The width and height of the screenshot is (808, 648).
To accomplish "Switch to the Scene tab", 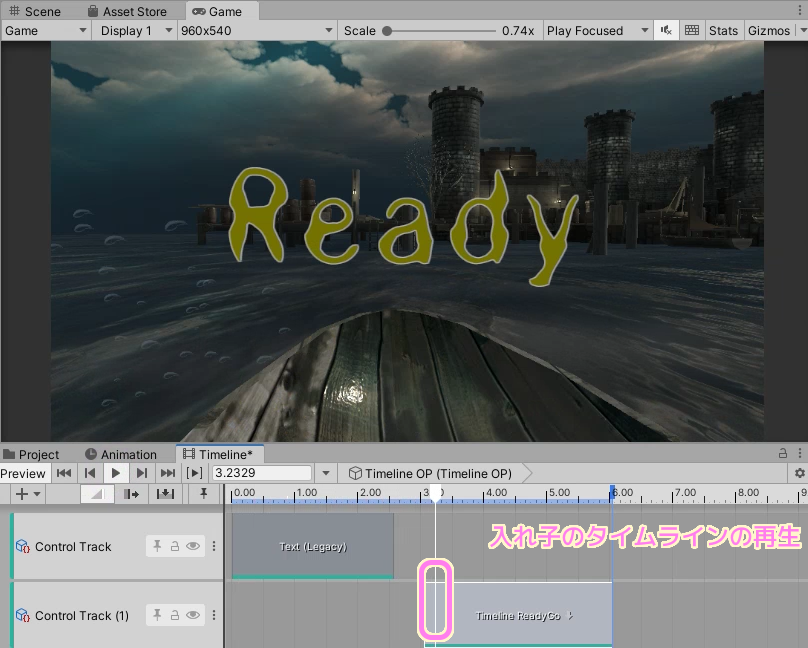I will coord(35,11).
